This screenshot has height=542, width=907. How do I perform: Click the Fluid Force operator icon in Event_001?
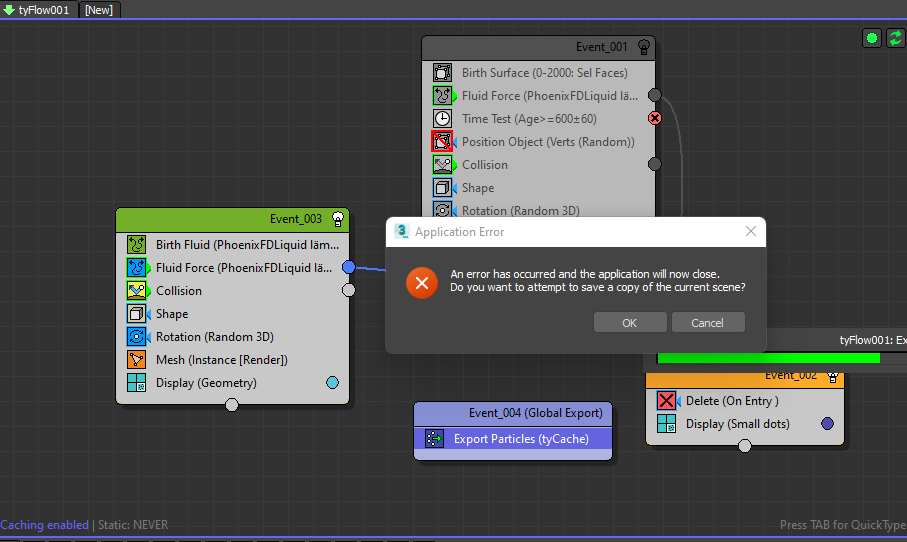coord(443,95)
